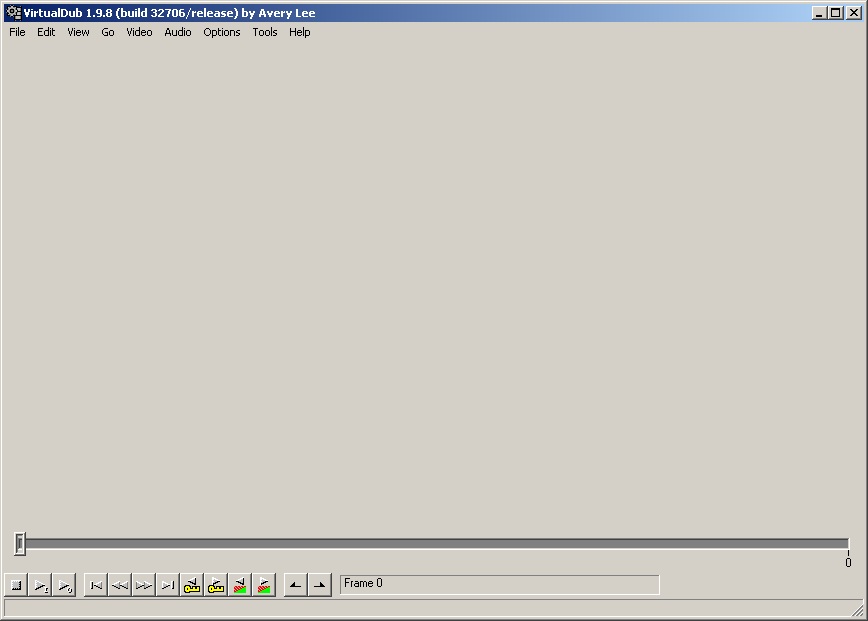868x621 pixels.
Task: Step backward one frame
Action: [120, 585]
